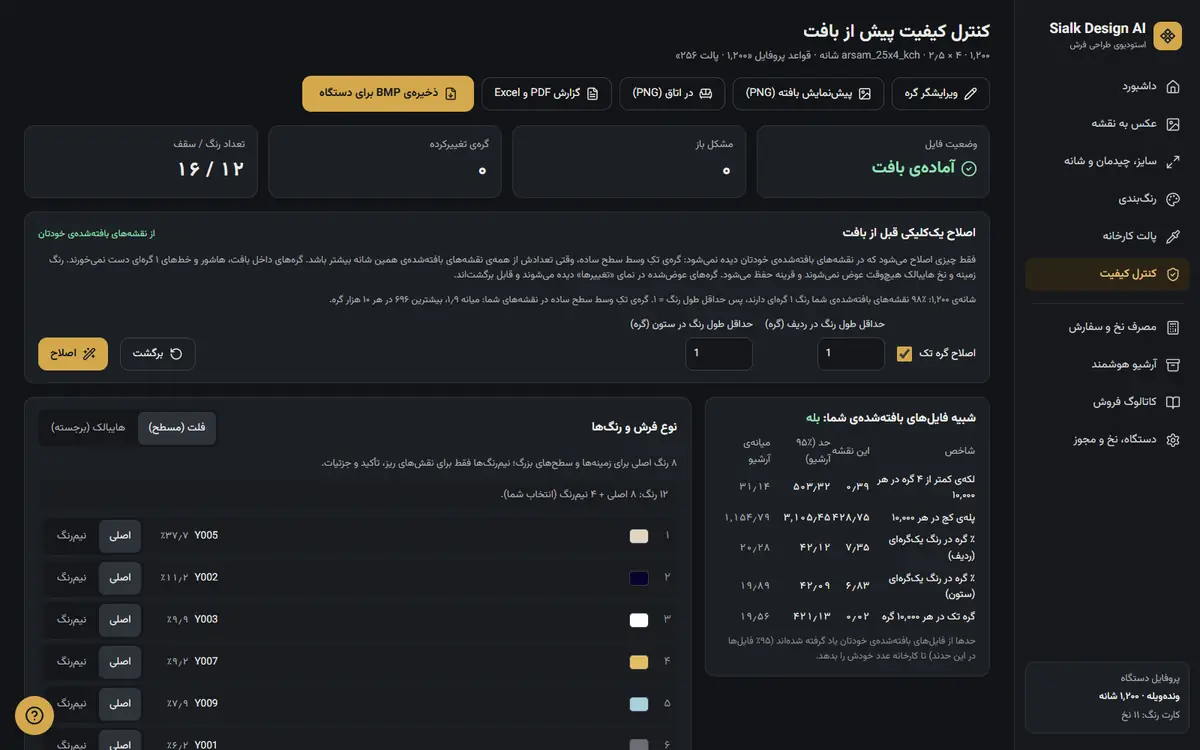Focus حداقل طول رنگ در ردیف input

[x=851, y=354]
